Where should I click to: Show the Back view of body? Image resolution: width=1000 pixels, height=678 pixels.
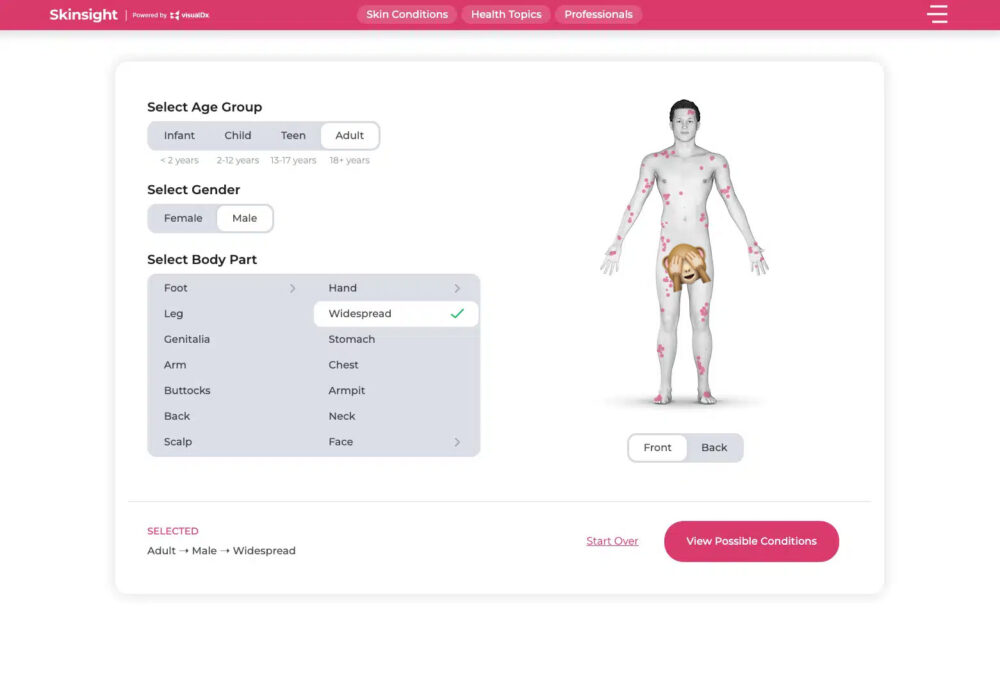pyautogui.click(x=714, y=448)
